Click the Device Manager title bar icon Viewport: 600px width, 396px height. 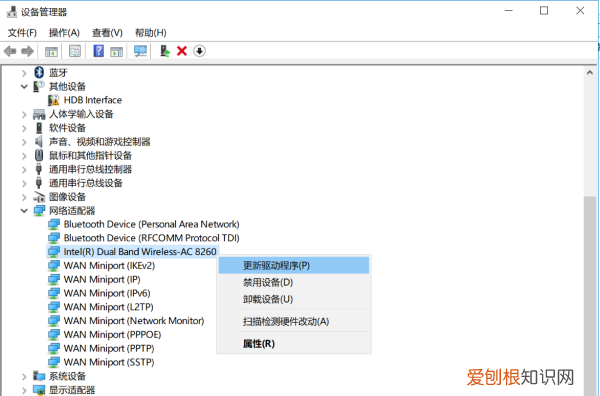click(12, 12)
